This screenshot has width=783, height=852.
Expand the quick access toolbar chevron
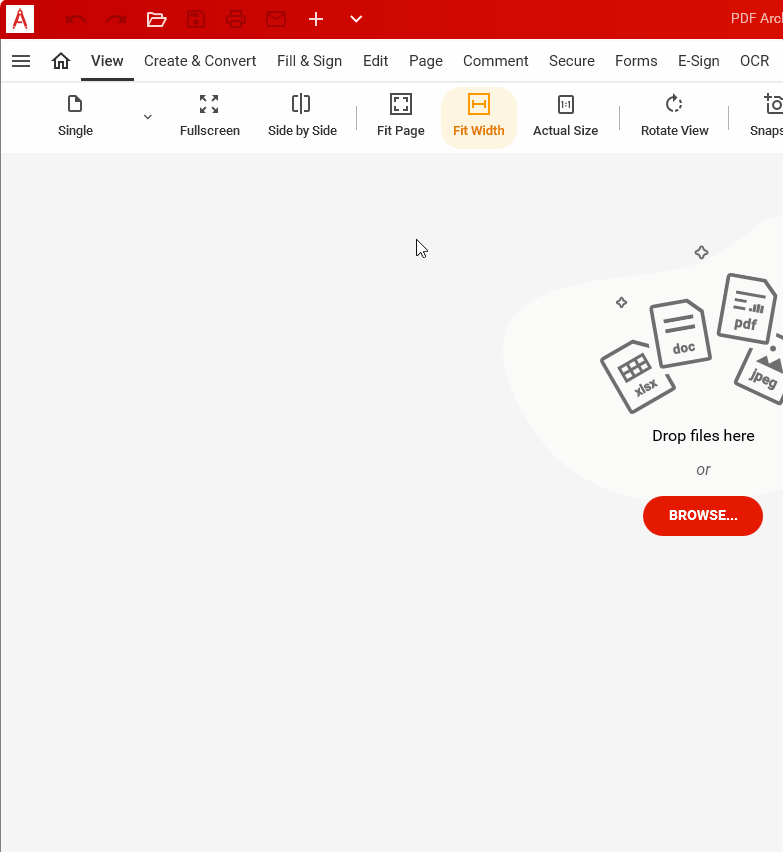[x=356, y=19]
